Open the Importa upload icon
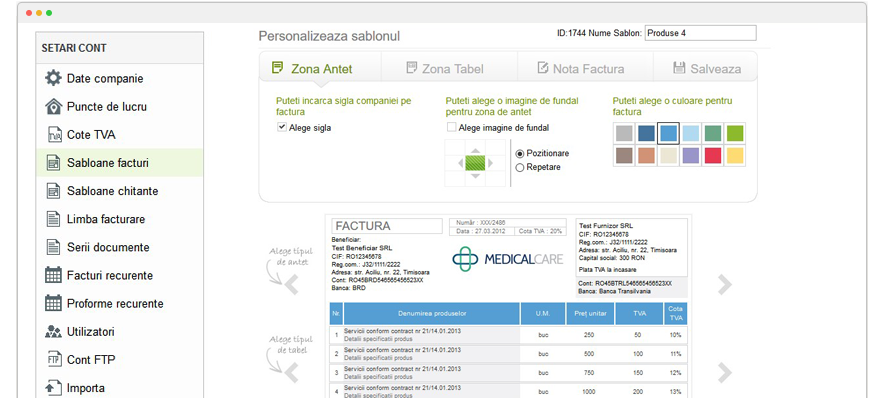 (53, 388)
